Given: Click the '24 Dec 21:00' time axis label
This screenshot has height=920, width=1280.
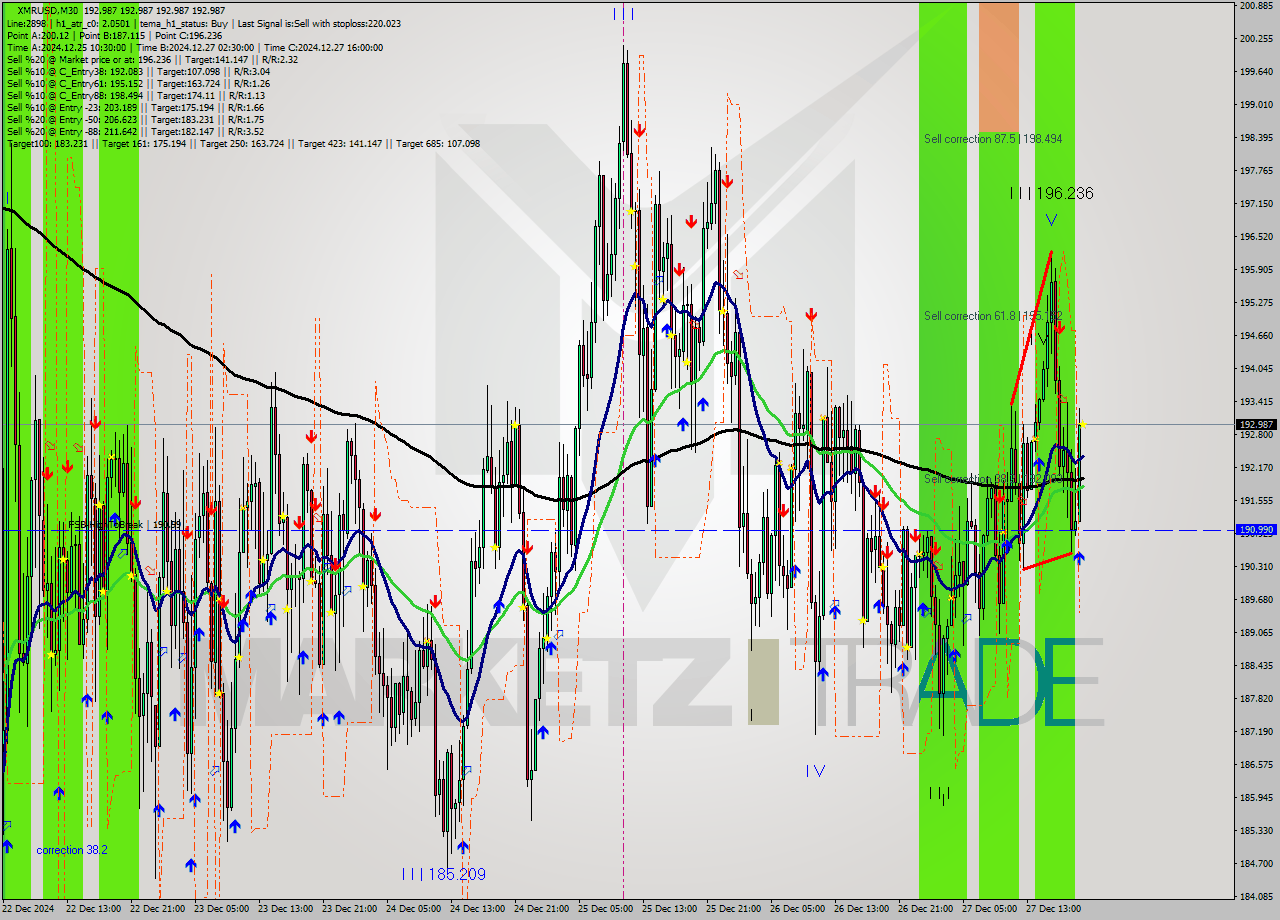Looking at the screenshot, I should coord(541,909).
